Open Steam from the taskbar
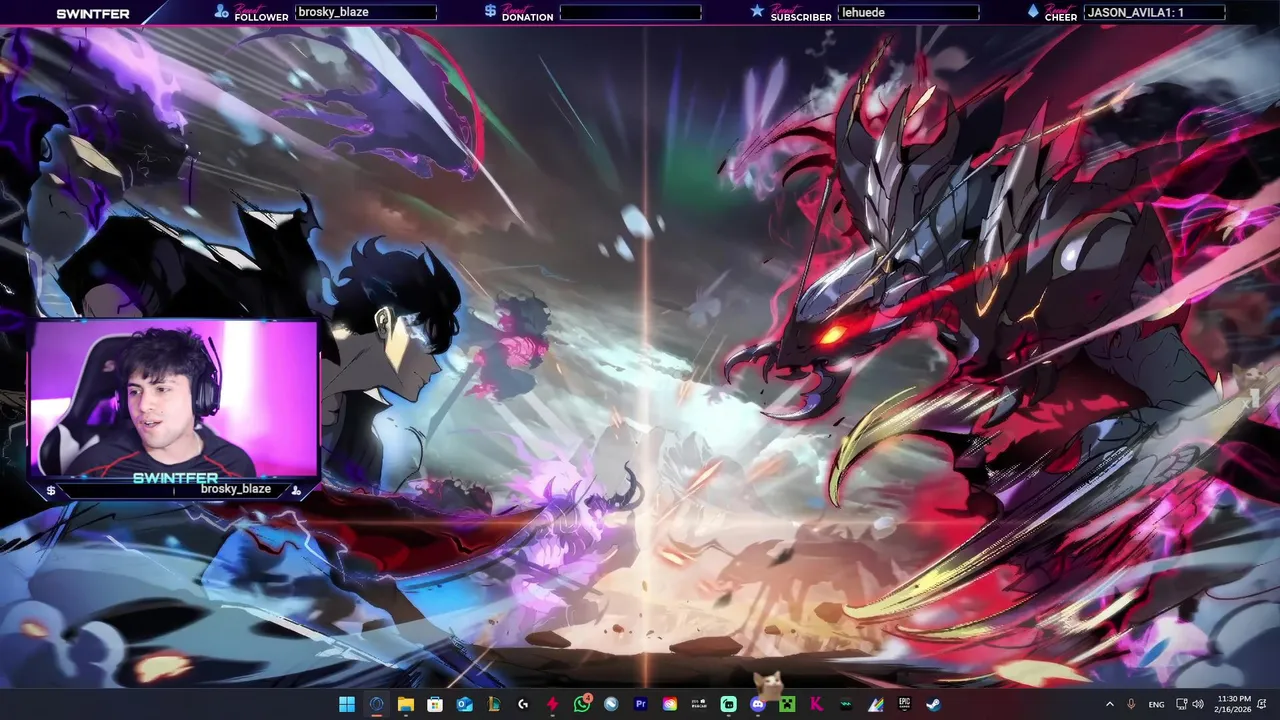Viewport: 1280px width, 720px height. click(x=934, y=704)
